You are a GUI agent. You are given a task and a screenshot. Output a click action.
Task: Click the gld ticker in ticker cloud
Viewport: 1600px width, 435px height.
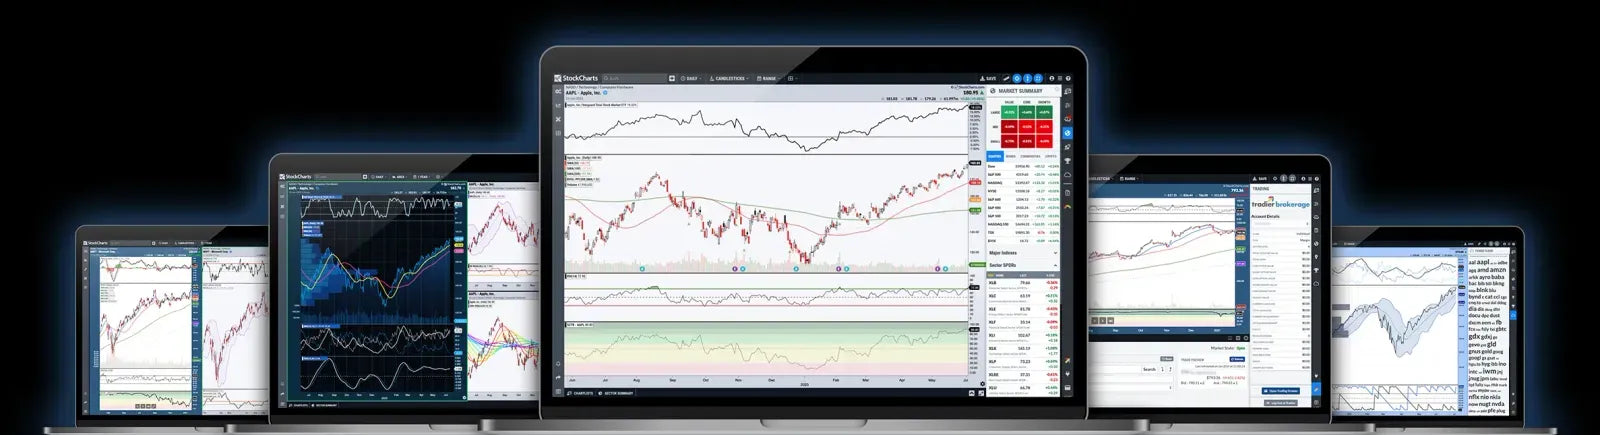tap(1492, 344)
